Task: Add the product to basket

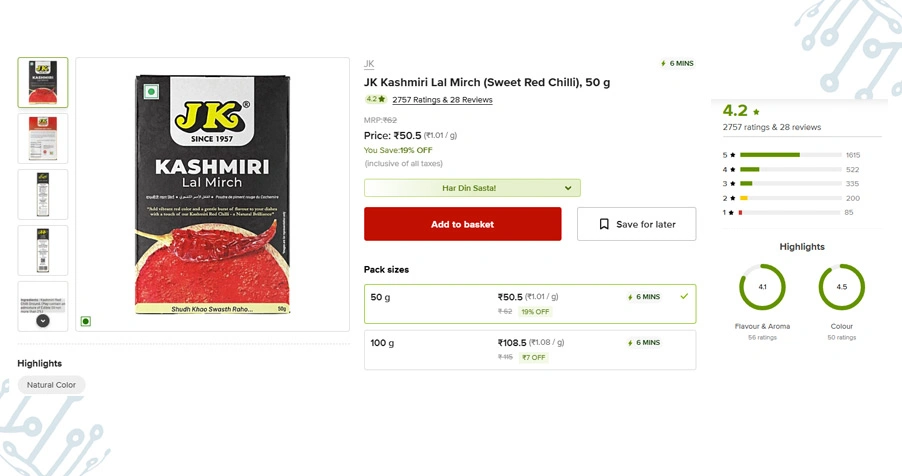Action: point(462,224)
